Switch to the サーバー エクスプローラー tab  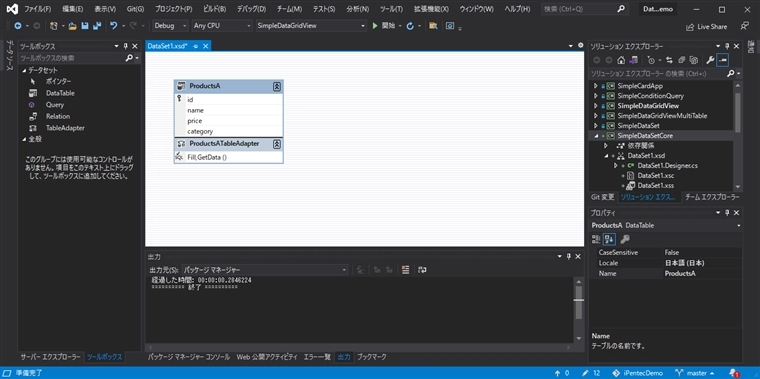pyautogui.click(x=50, y=357)
